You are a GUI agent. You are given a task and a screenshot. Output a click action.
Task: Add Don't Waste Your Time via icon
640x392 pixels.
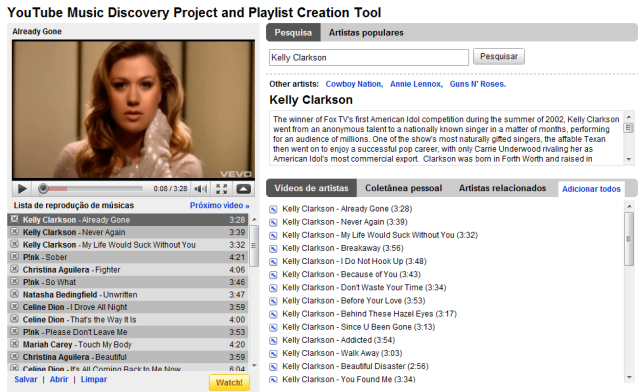coord(273,288)
